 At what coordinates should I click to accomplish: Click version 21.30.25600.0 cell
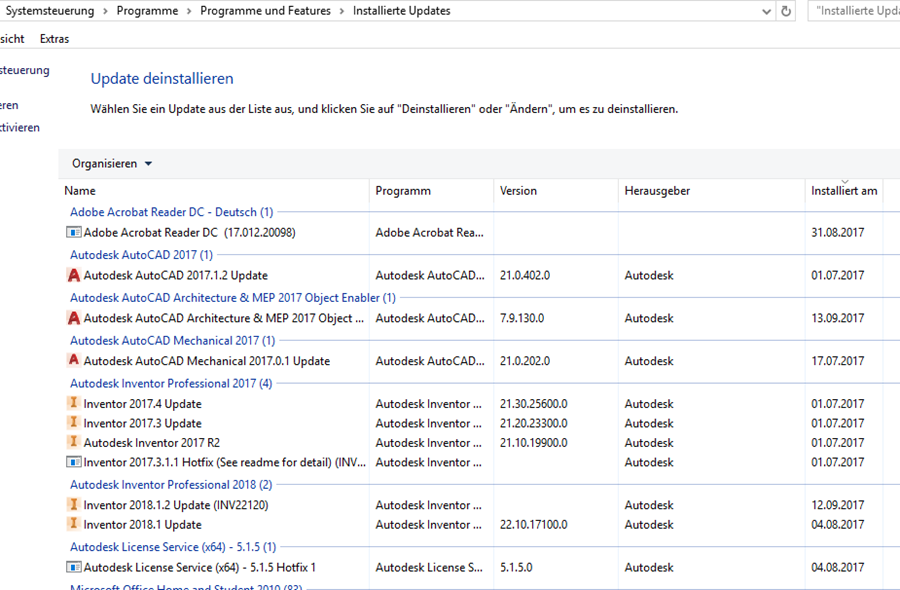coord(533,403)
